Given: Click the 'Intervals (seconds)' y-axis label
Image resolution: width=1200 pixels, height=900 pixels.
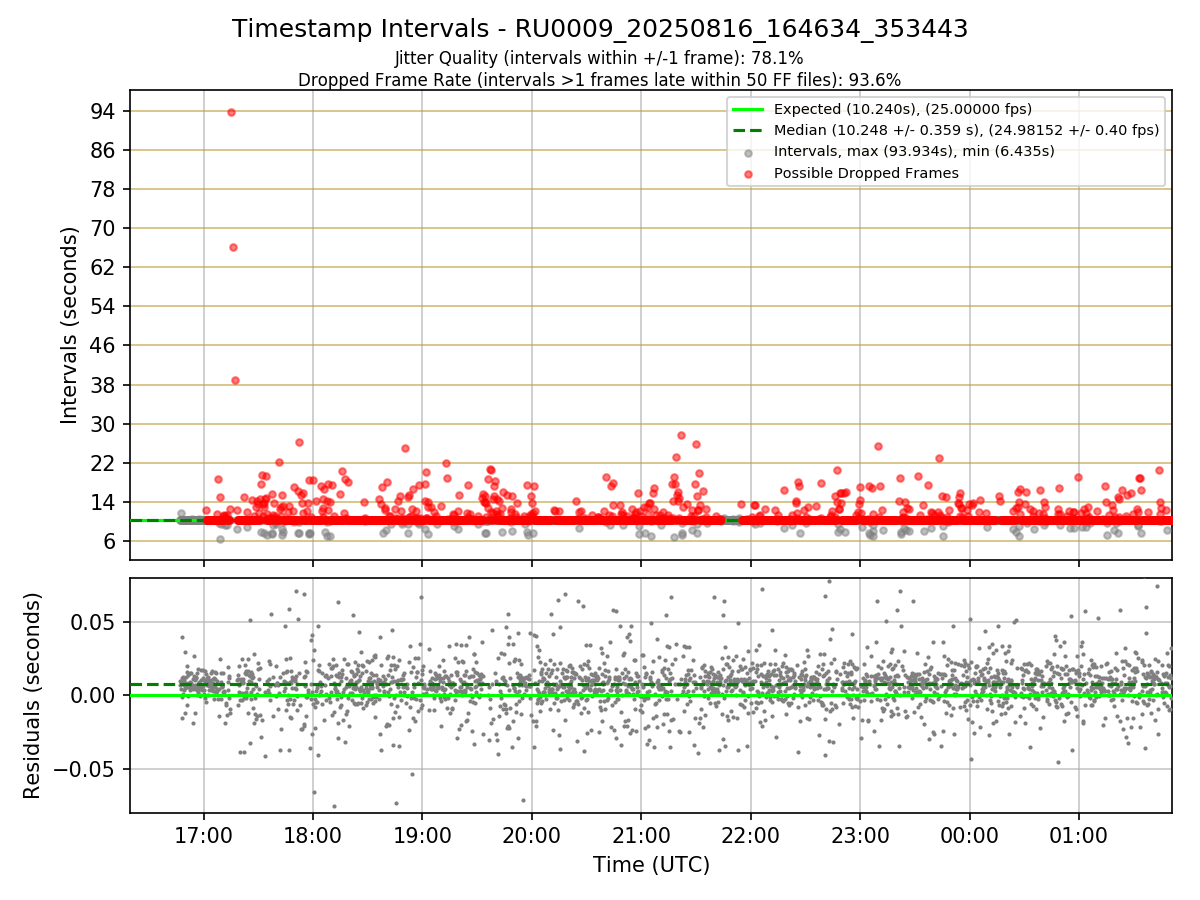Looking at the screenshot, I should pyautogui.click(x=70, y=325).
